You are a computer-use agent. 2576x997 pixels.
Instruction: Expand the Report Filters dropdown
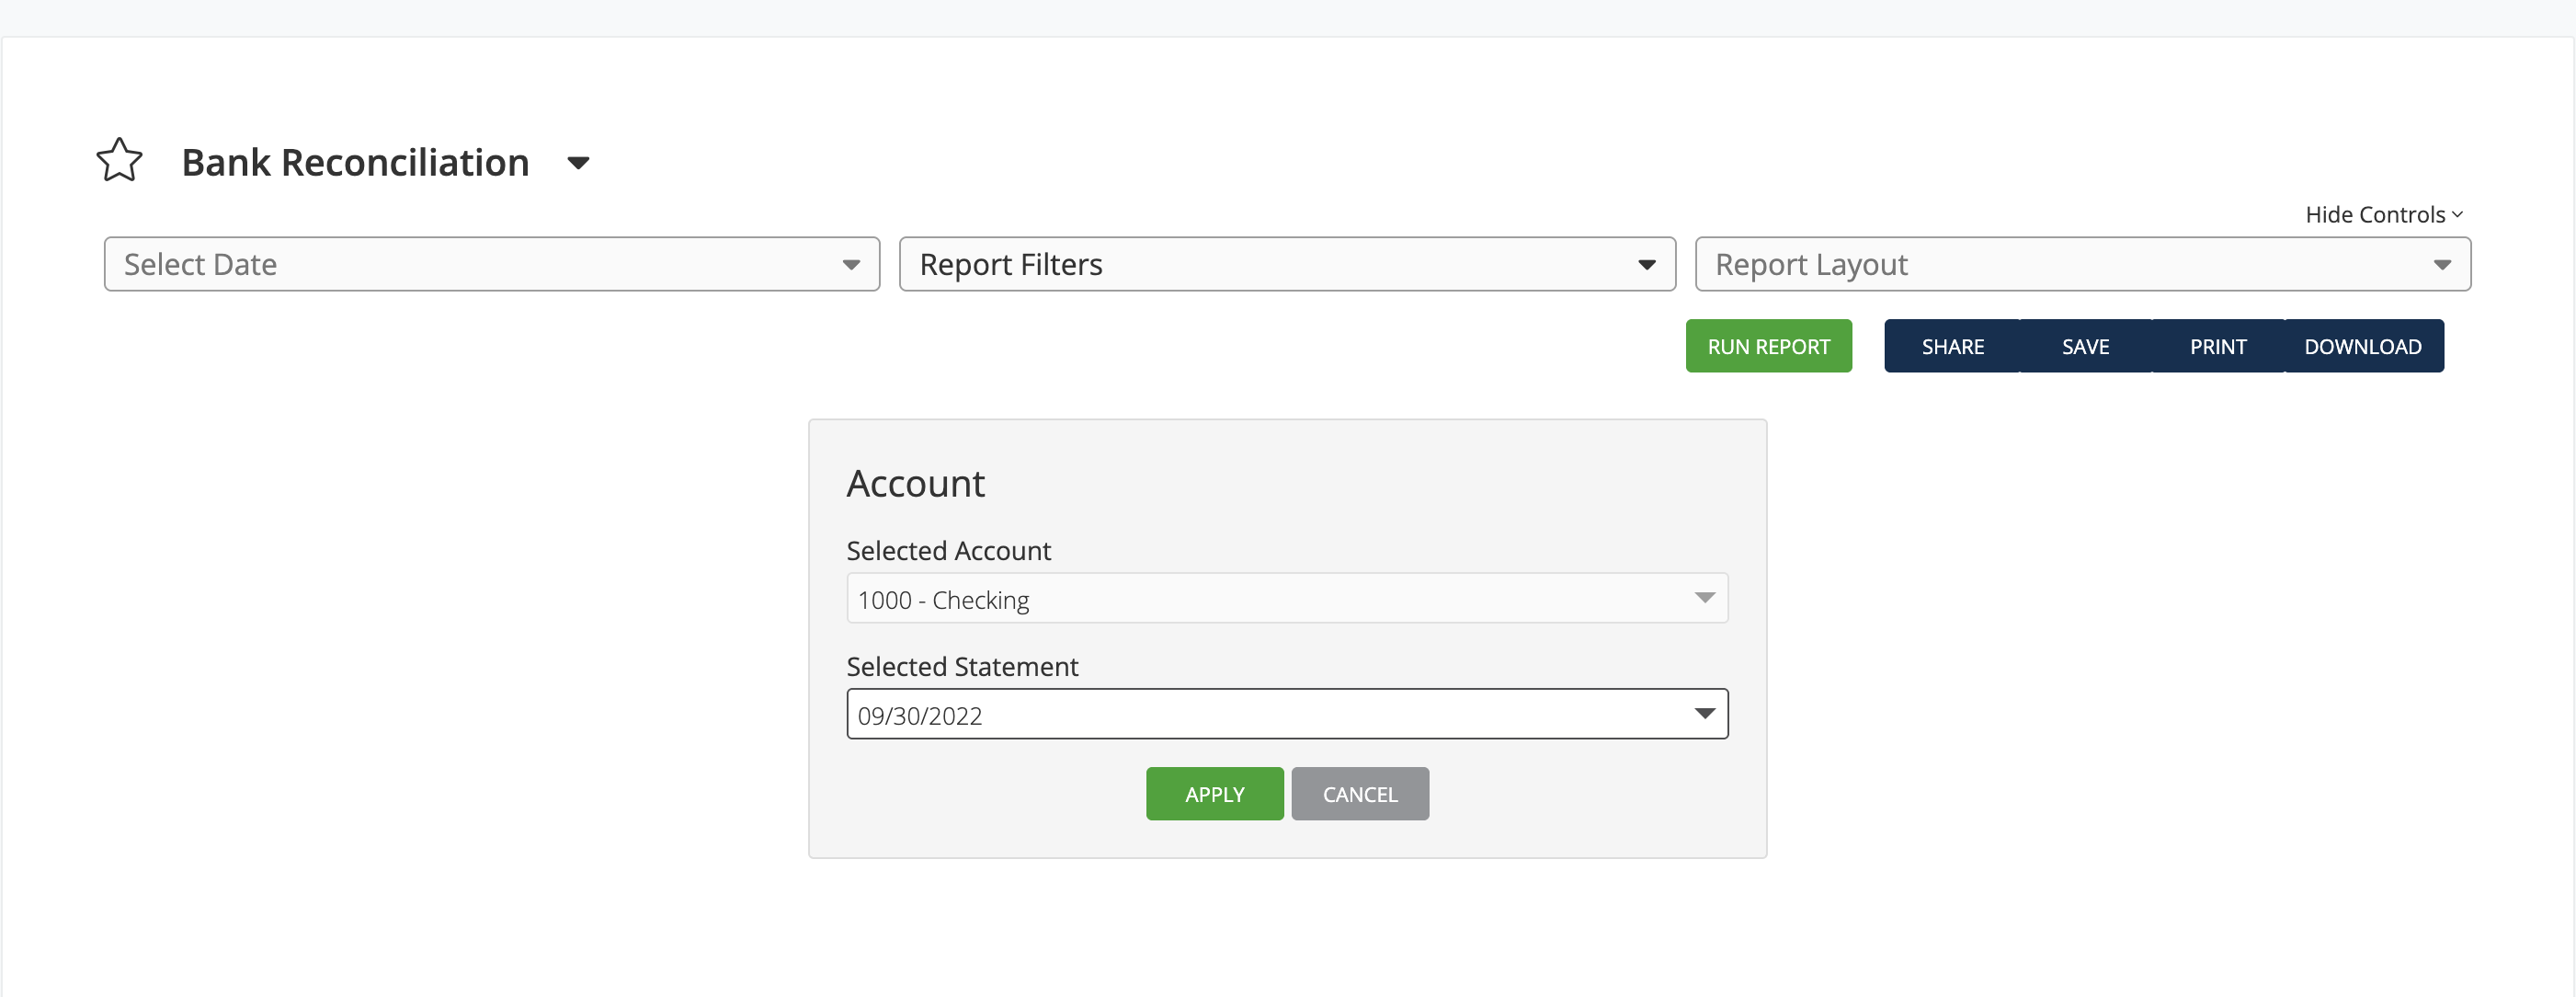(1287, 264)
